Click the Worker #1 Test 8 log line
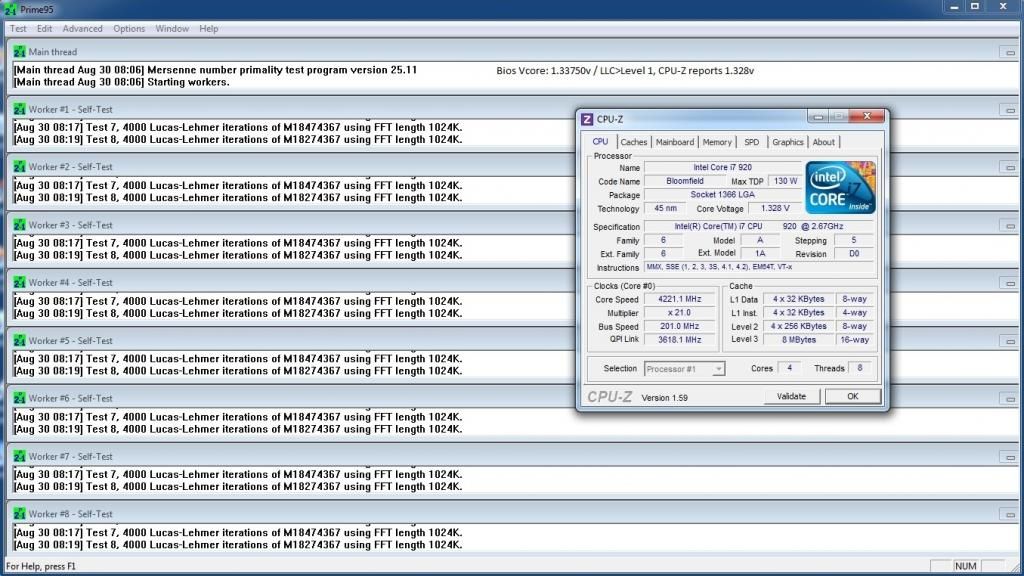The height and width of the screenshot is (576, 1024). point(238,139)
